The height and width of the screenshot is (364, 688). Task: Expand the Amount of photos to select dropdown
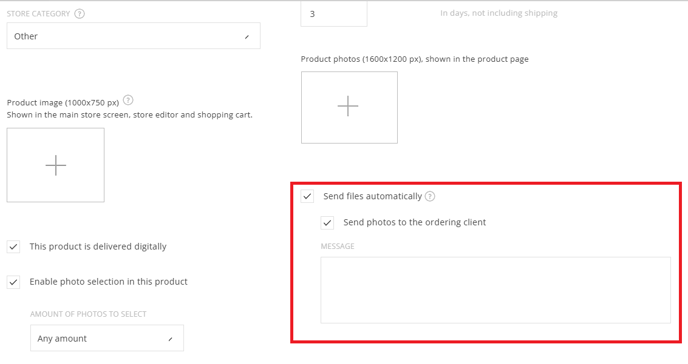(107, 338)
